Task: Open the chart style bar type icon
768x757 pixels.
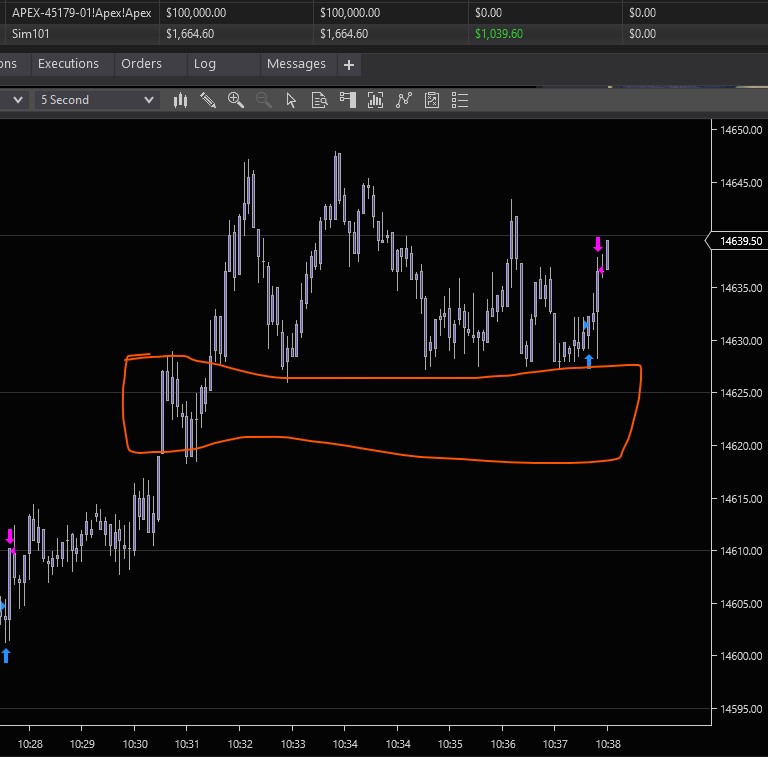Action: [181, 100]
